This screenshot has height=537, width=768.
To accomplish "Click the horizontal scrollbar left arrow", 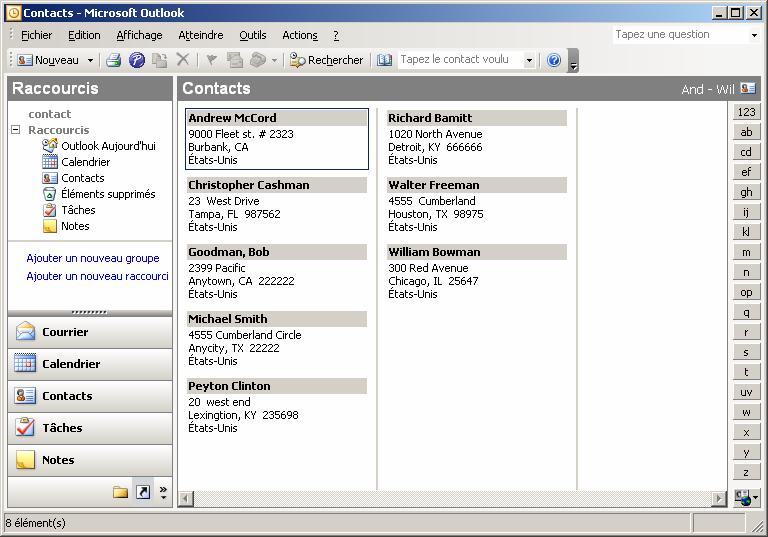I will coord(186,499).
